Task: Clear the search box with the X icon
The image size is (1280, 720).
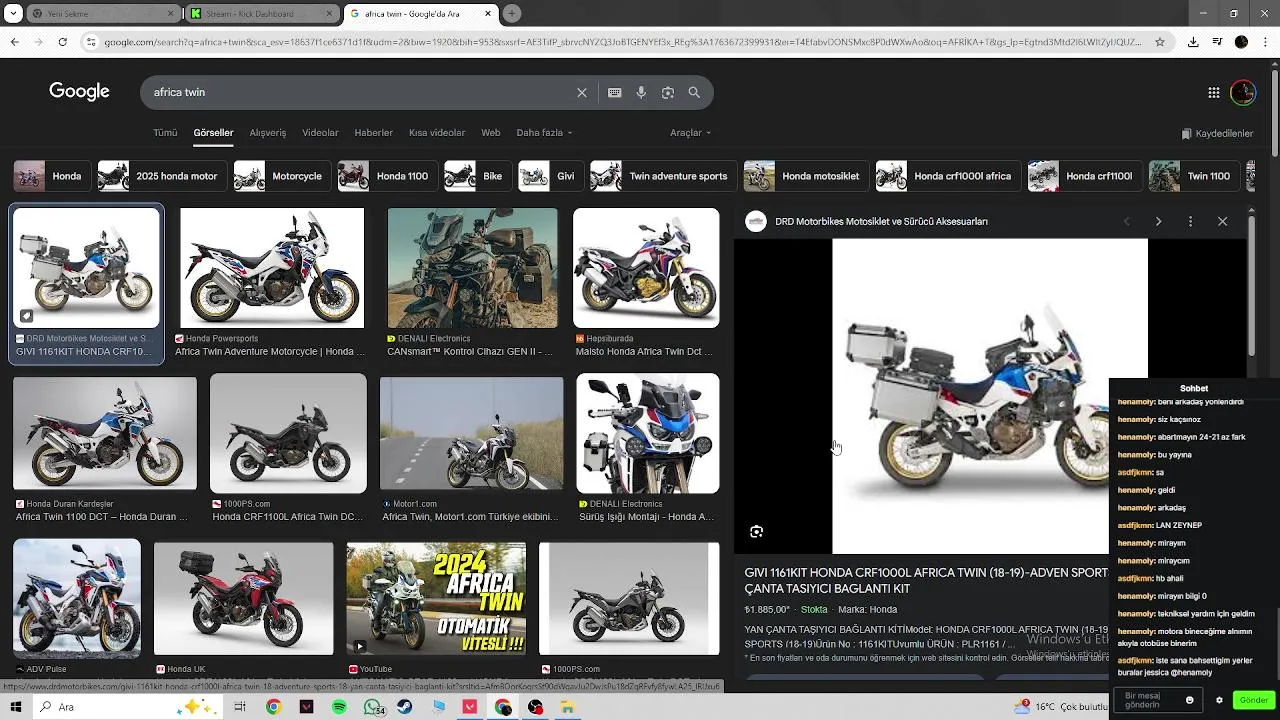Action: click(x=582, y=92)
